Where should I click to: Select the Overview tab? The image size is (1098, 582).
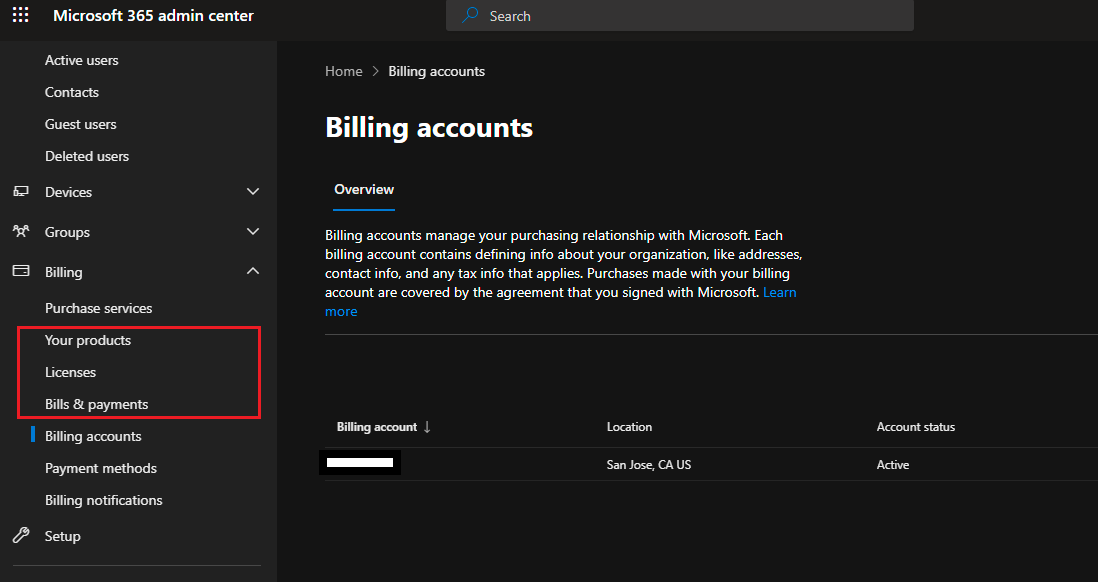point(363,189)
